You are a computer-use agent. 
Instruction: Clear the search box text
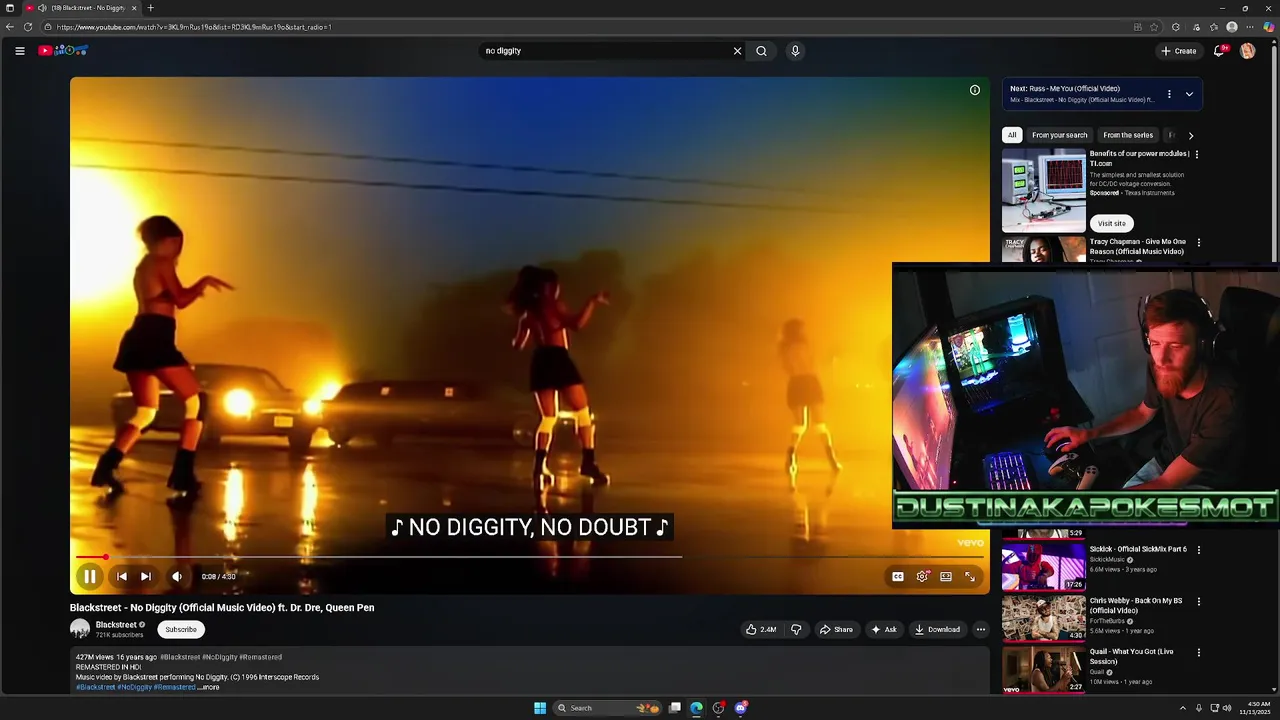tap(737, 51)
